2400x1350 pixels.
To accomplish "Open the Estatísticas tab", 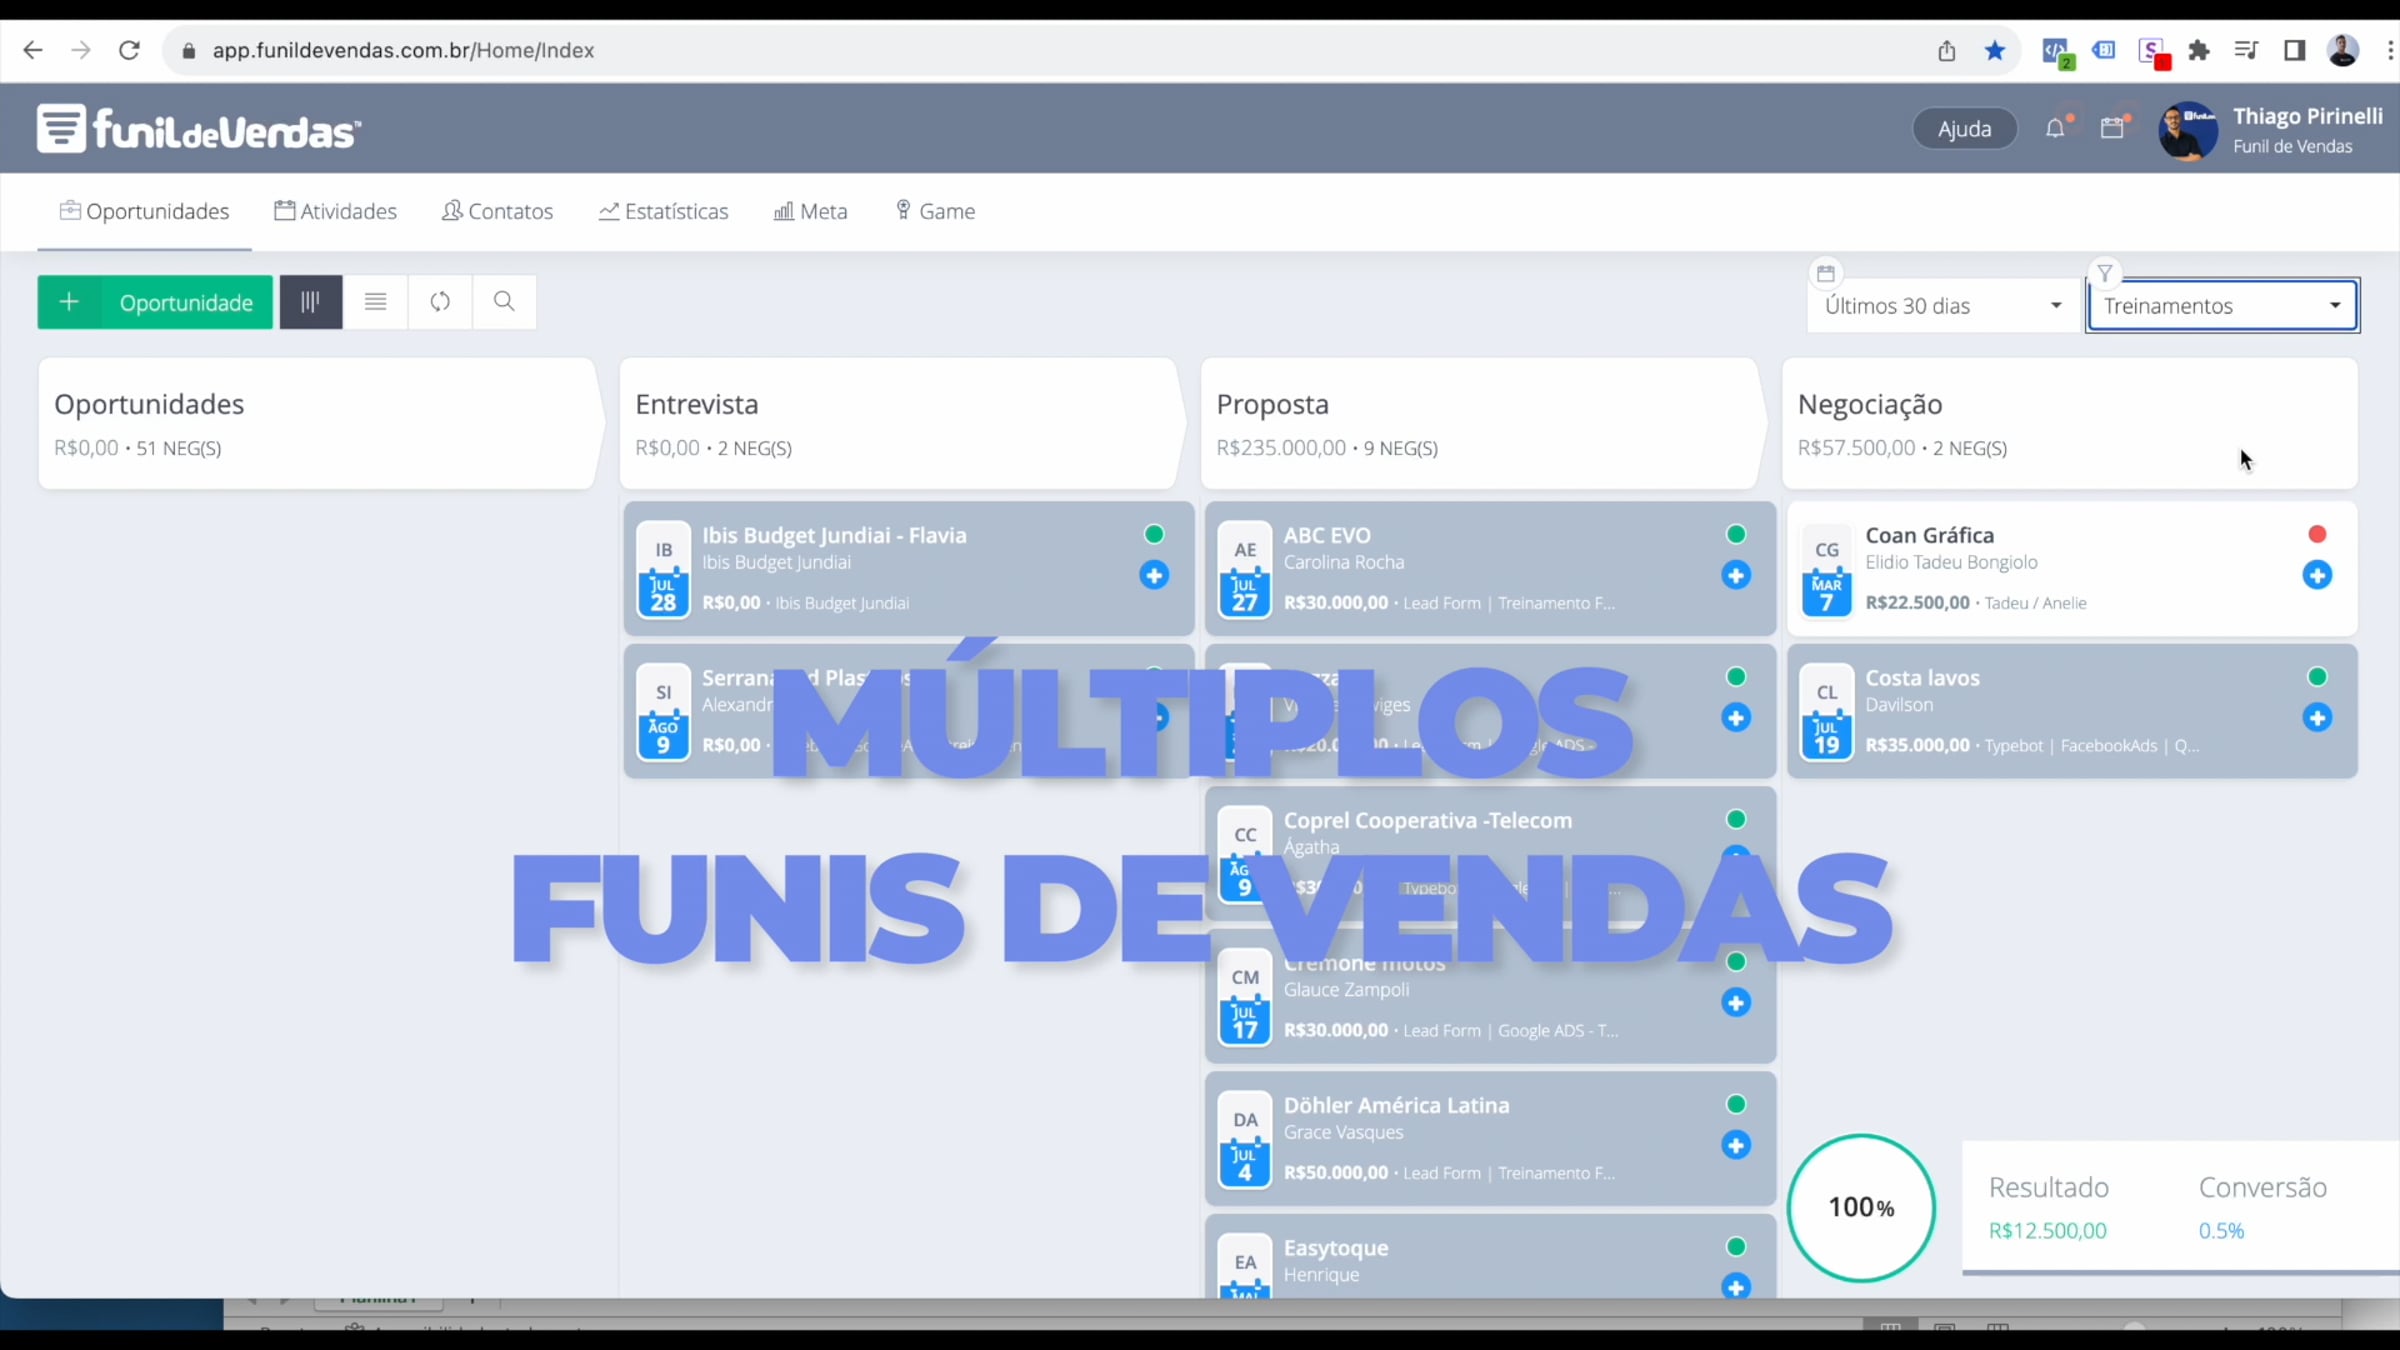I will click(664, 211).
